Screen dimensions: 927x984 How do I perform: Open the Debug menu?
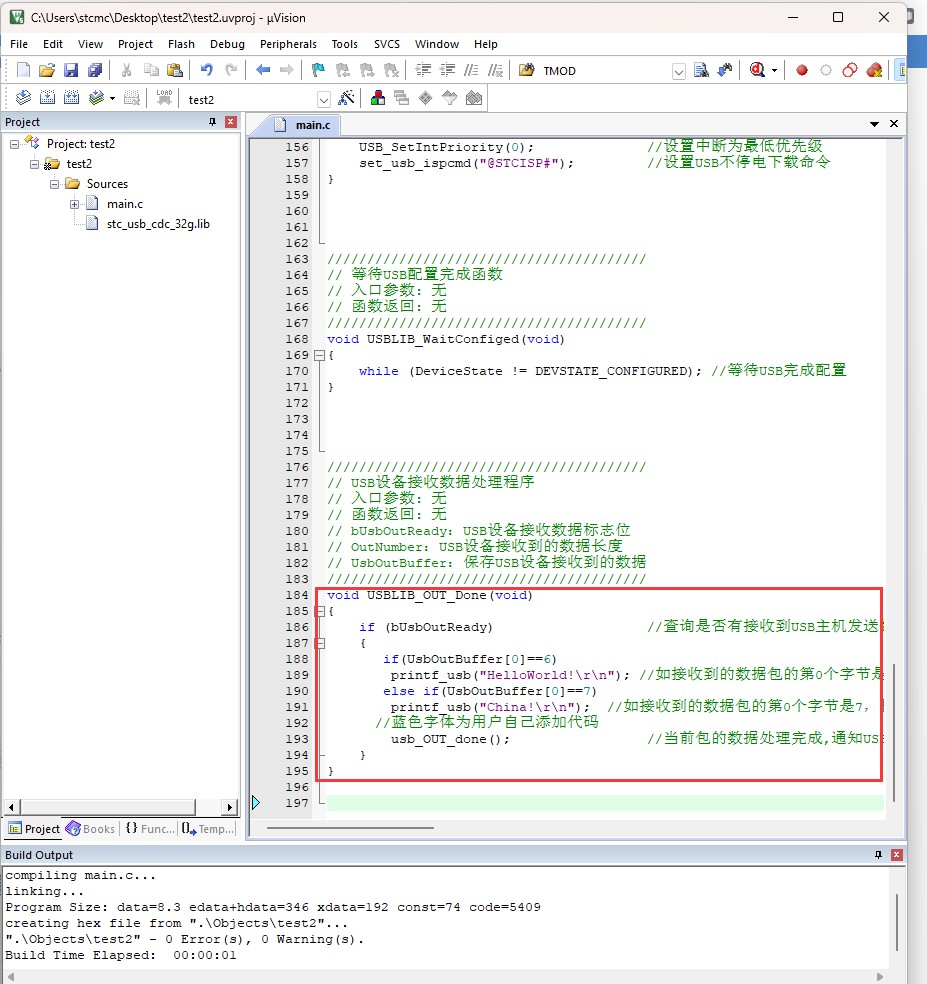click(x=227, y=44)
